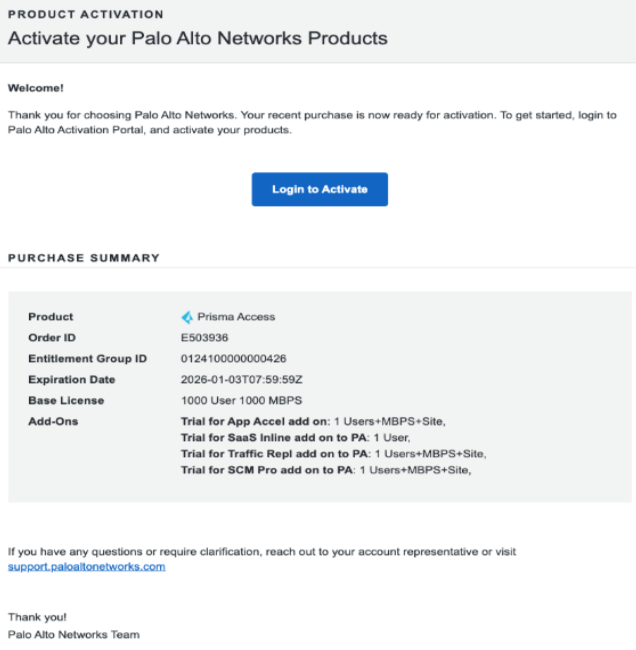Image resolution: width=636 pixels, height=650 pixels.
Task: Click the Trial for SaaS Inline add on line
Action: (x=296, y=438)
